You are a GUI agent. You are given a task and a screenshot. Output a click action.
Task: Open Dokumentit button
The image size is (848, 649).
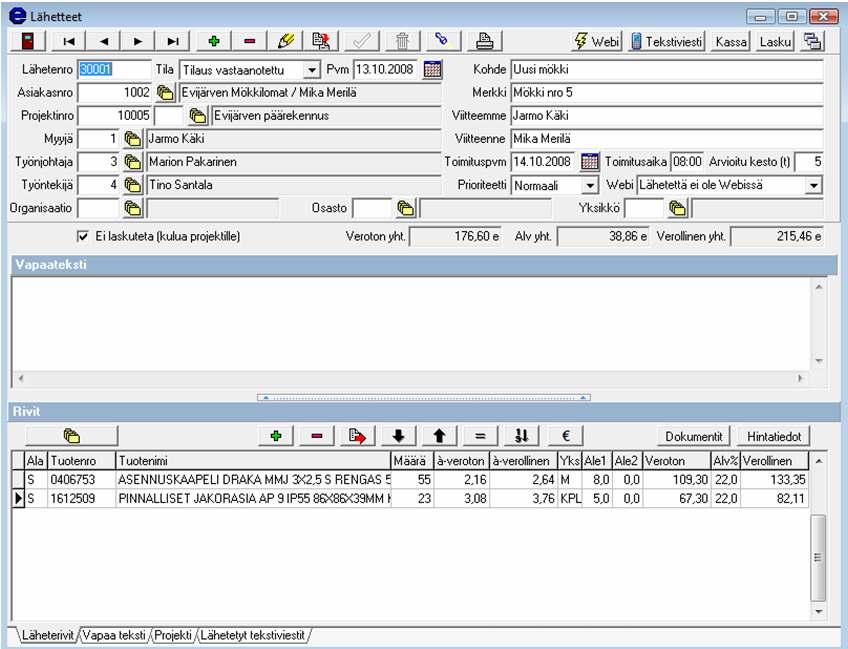point(693,436)
